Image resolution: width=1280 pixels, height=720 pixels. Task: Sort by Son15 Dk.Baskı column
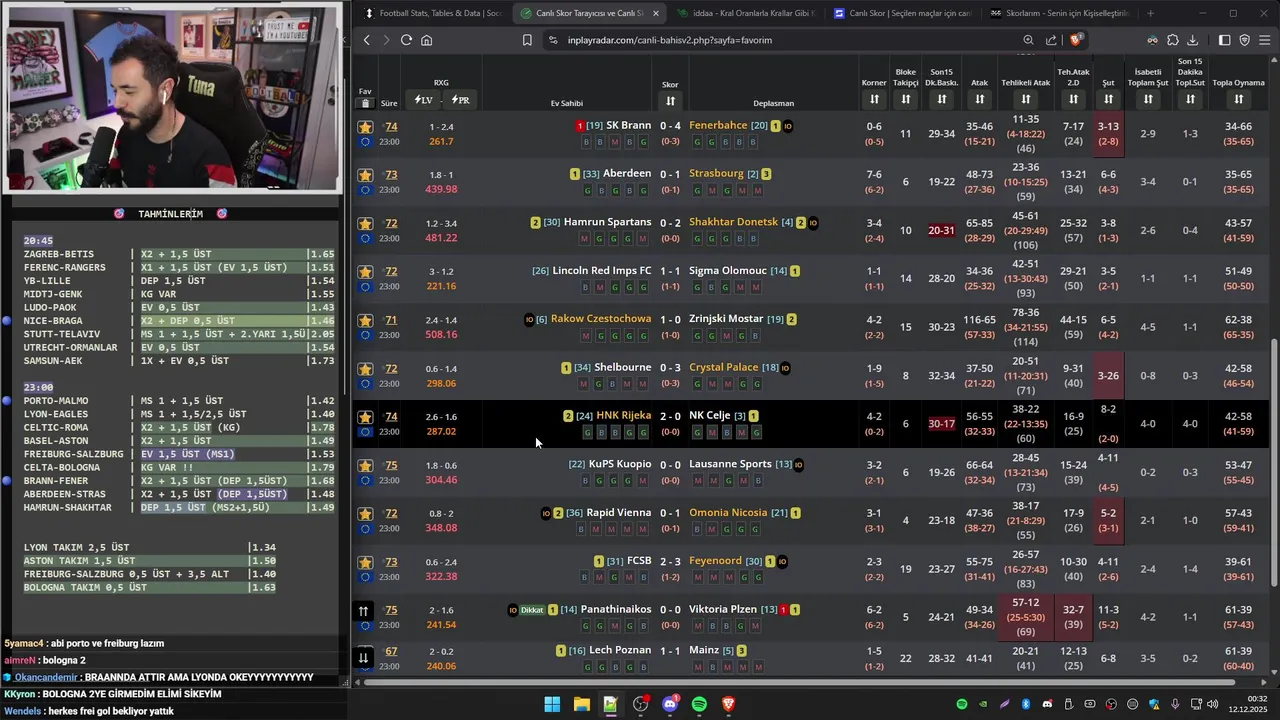(941, 99)
